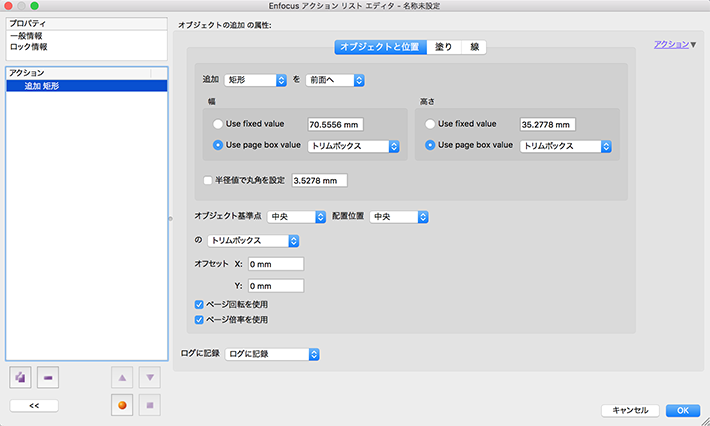Switch to the 塗り tab

pyautogui.click(x=441, y=46)
